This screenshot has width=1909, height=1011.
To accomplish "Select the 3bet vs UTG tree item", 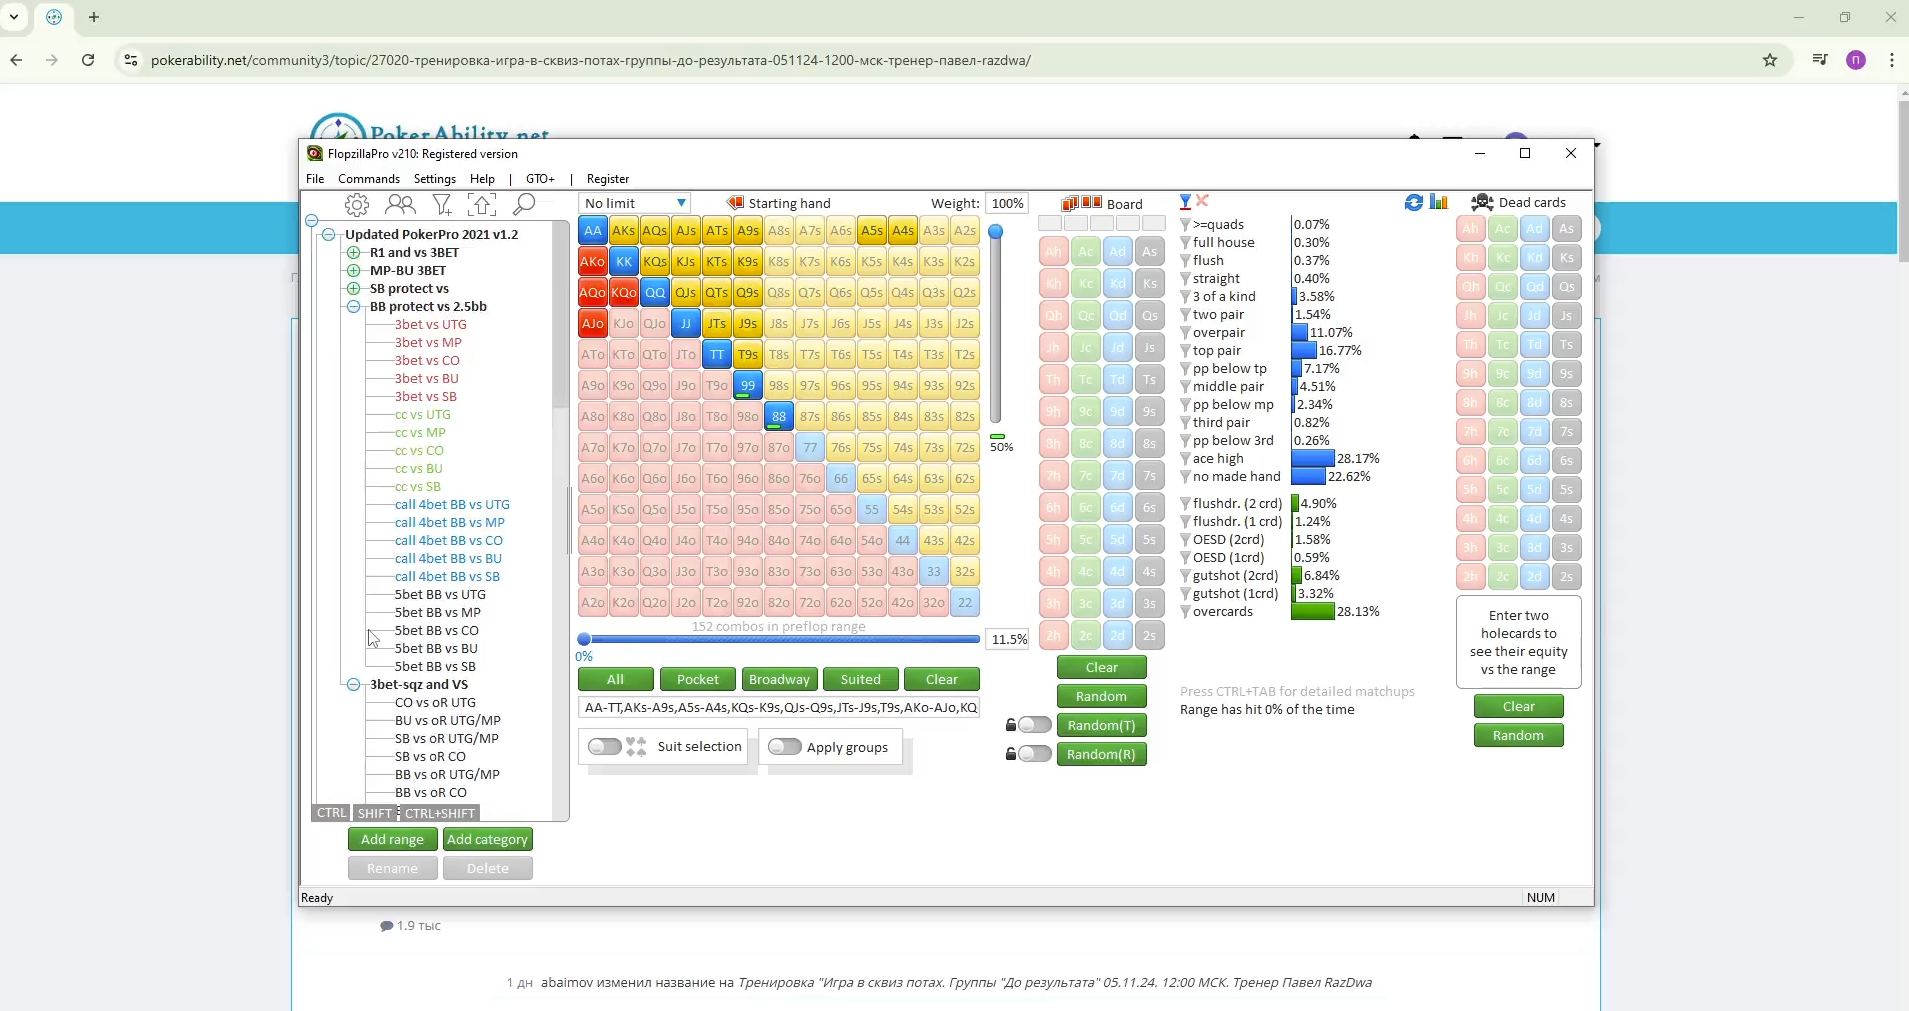I will point(430,325).
